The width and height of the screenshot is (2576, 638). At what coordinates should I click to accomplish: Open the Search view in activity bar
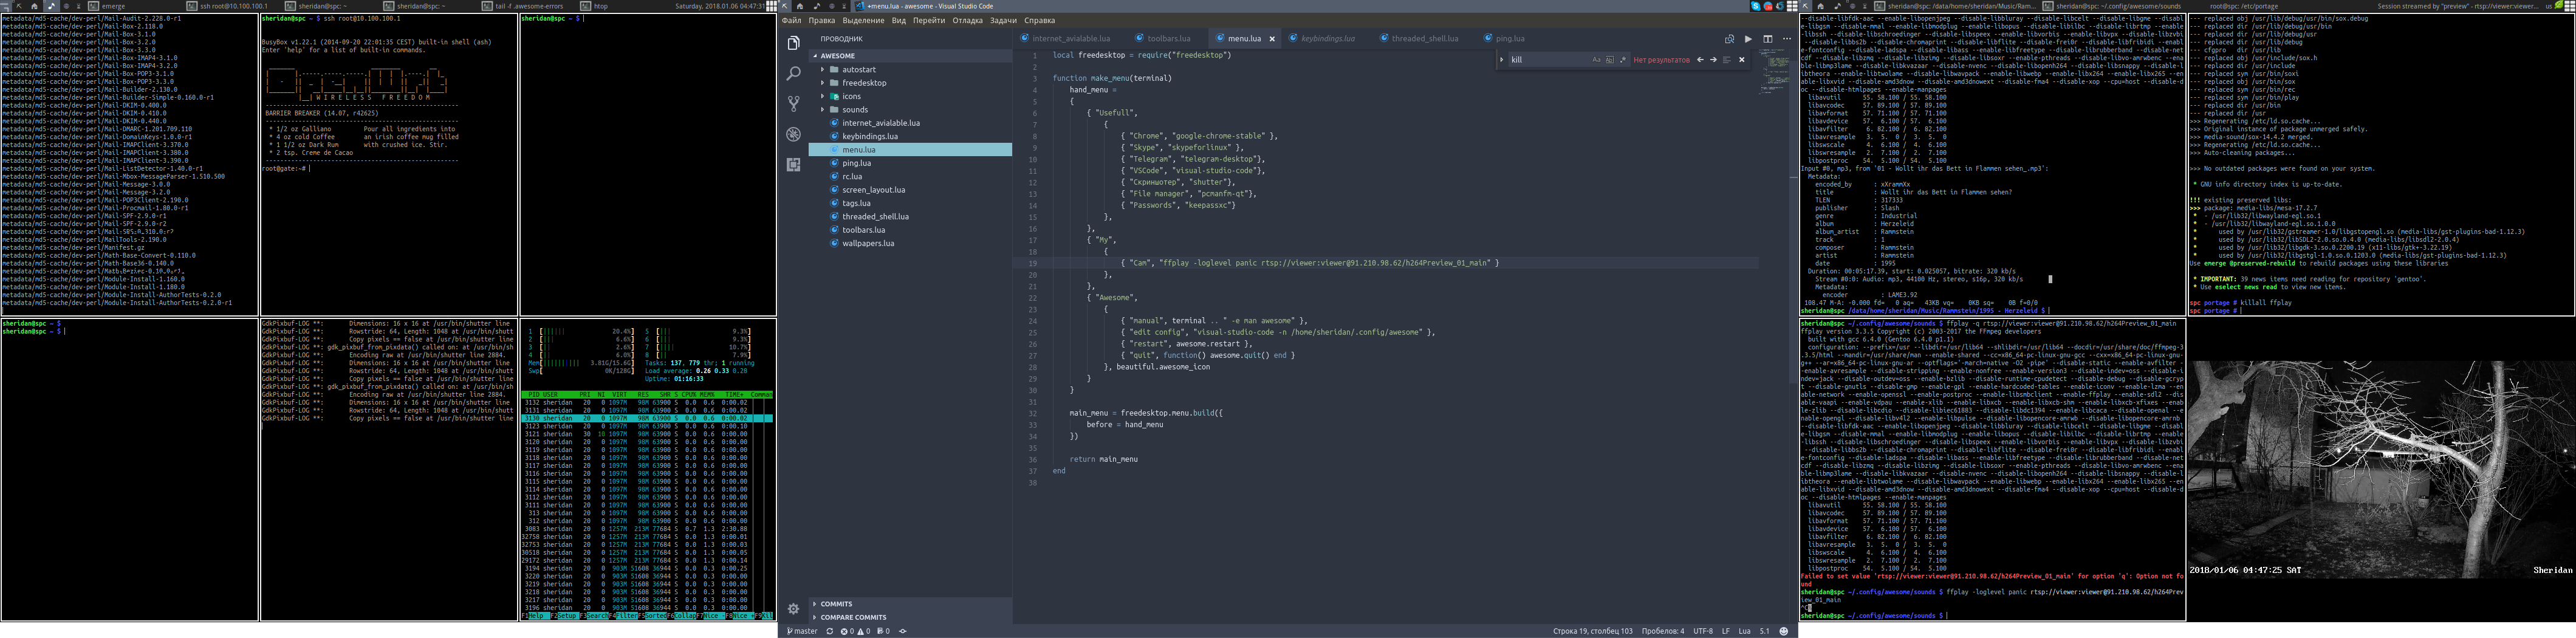coord(793,74)
